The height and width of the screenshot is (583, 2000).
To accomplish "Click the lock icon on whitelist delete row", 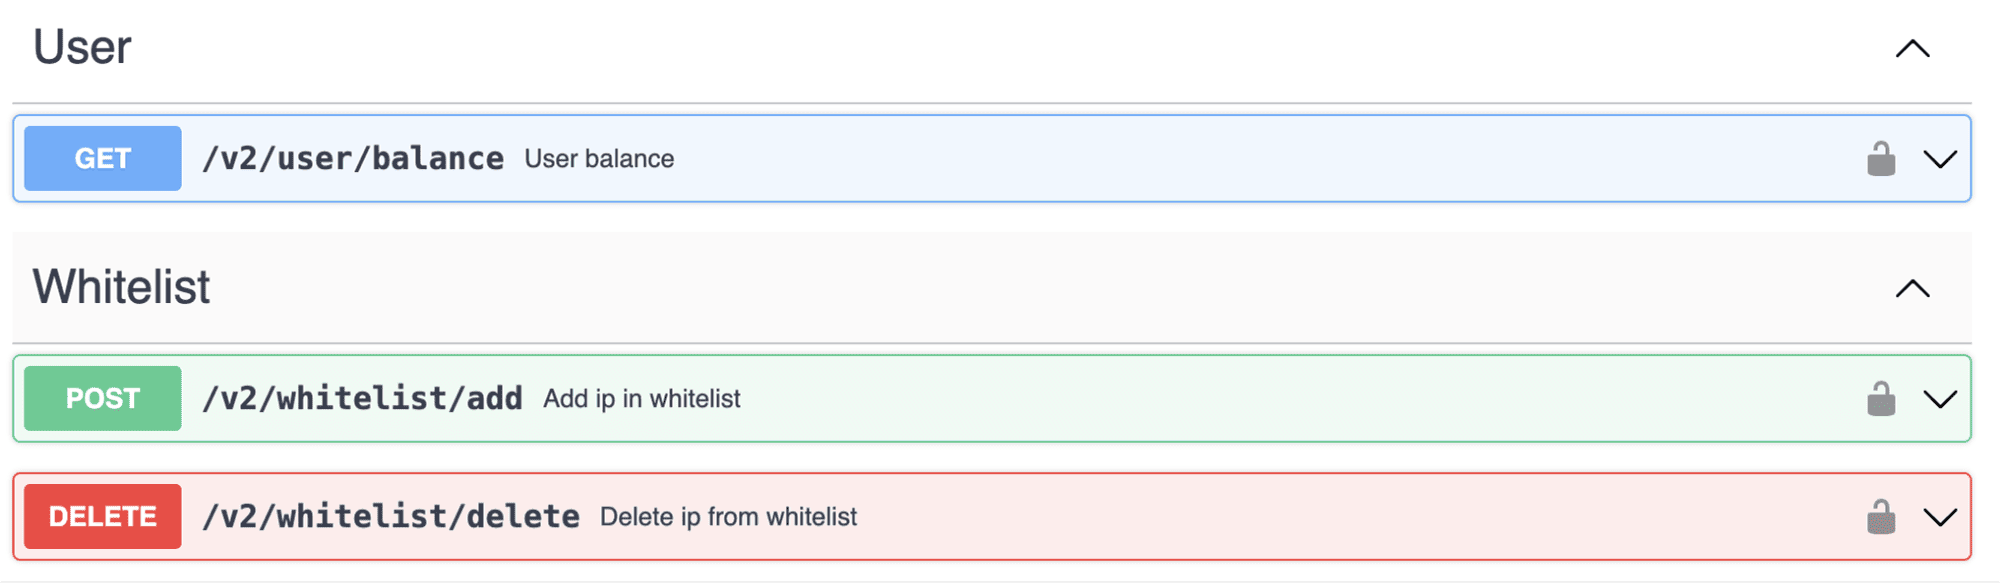I will pyautogui.click(x=1881, y=516).
